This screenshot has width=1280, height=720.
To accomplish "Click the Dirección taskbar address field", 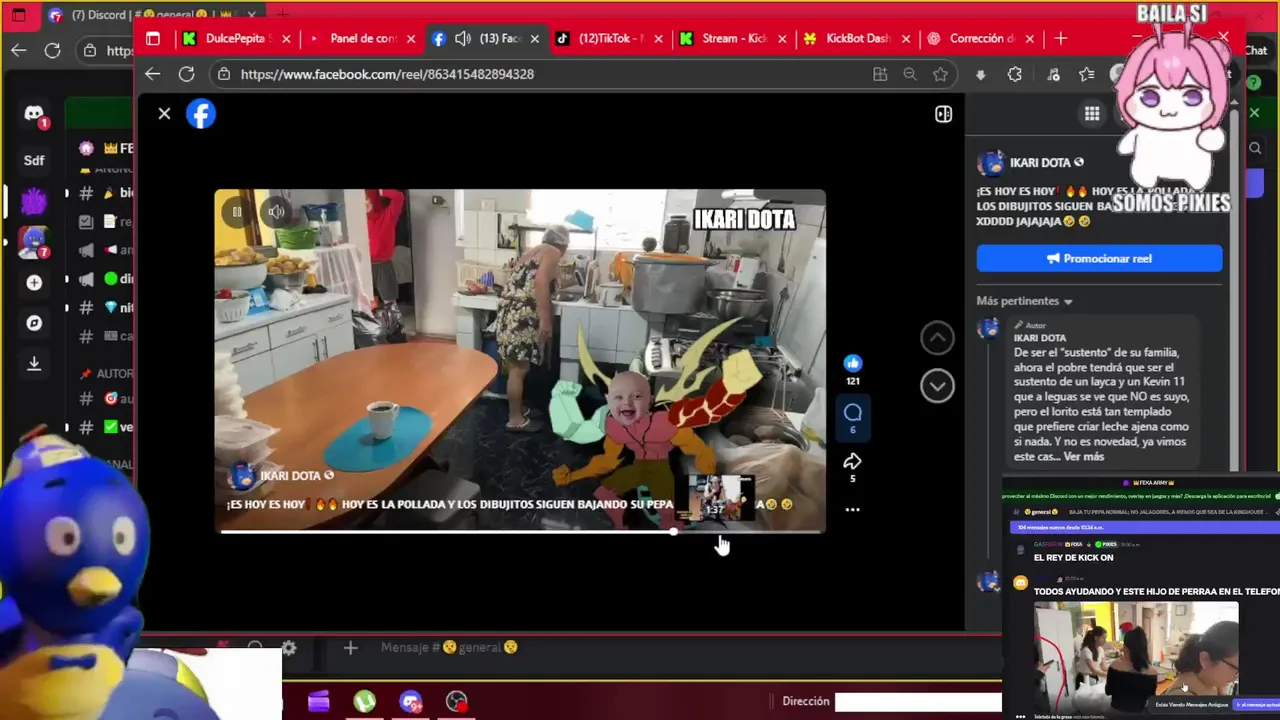I will (918, 702).
